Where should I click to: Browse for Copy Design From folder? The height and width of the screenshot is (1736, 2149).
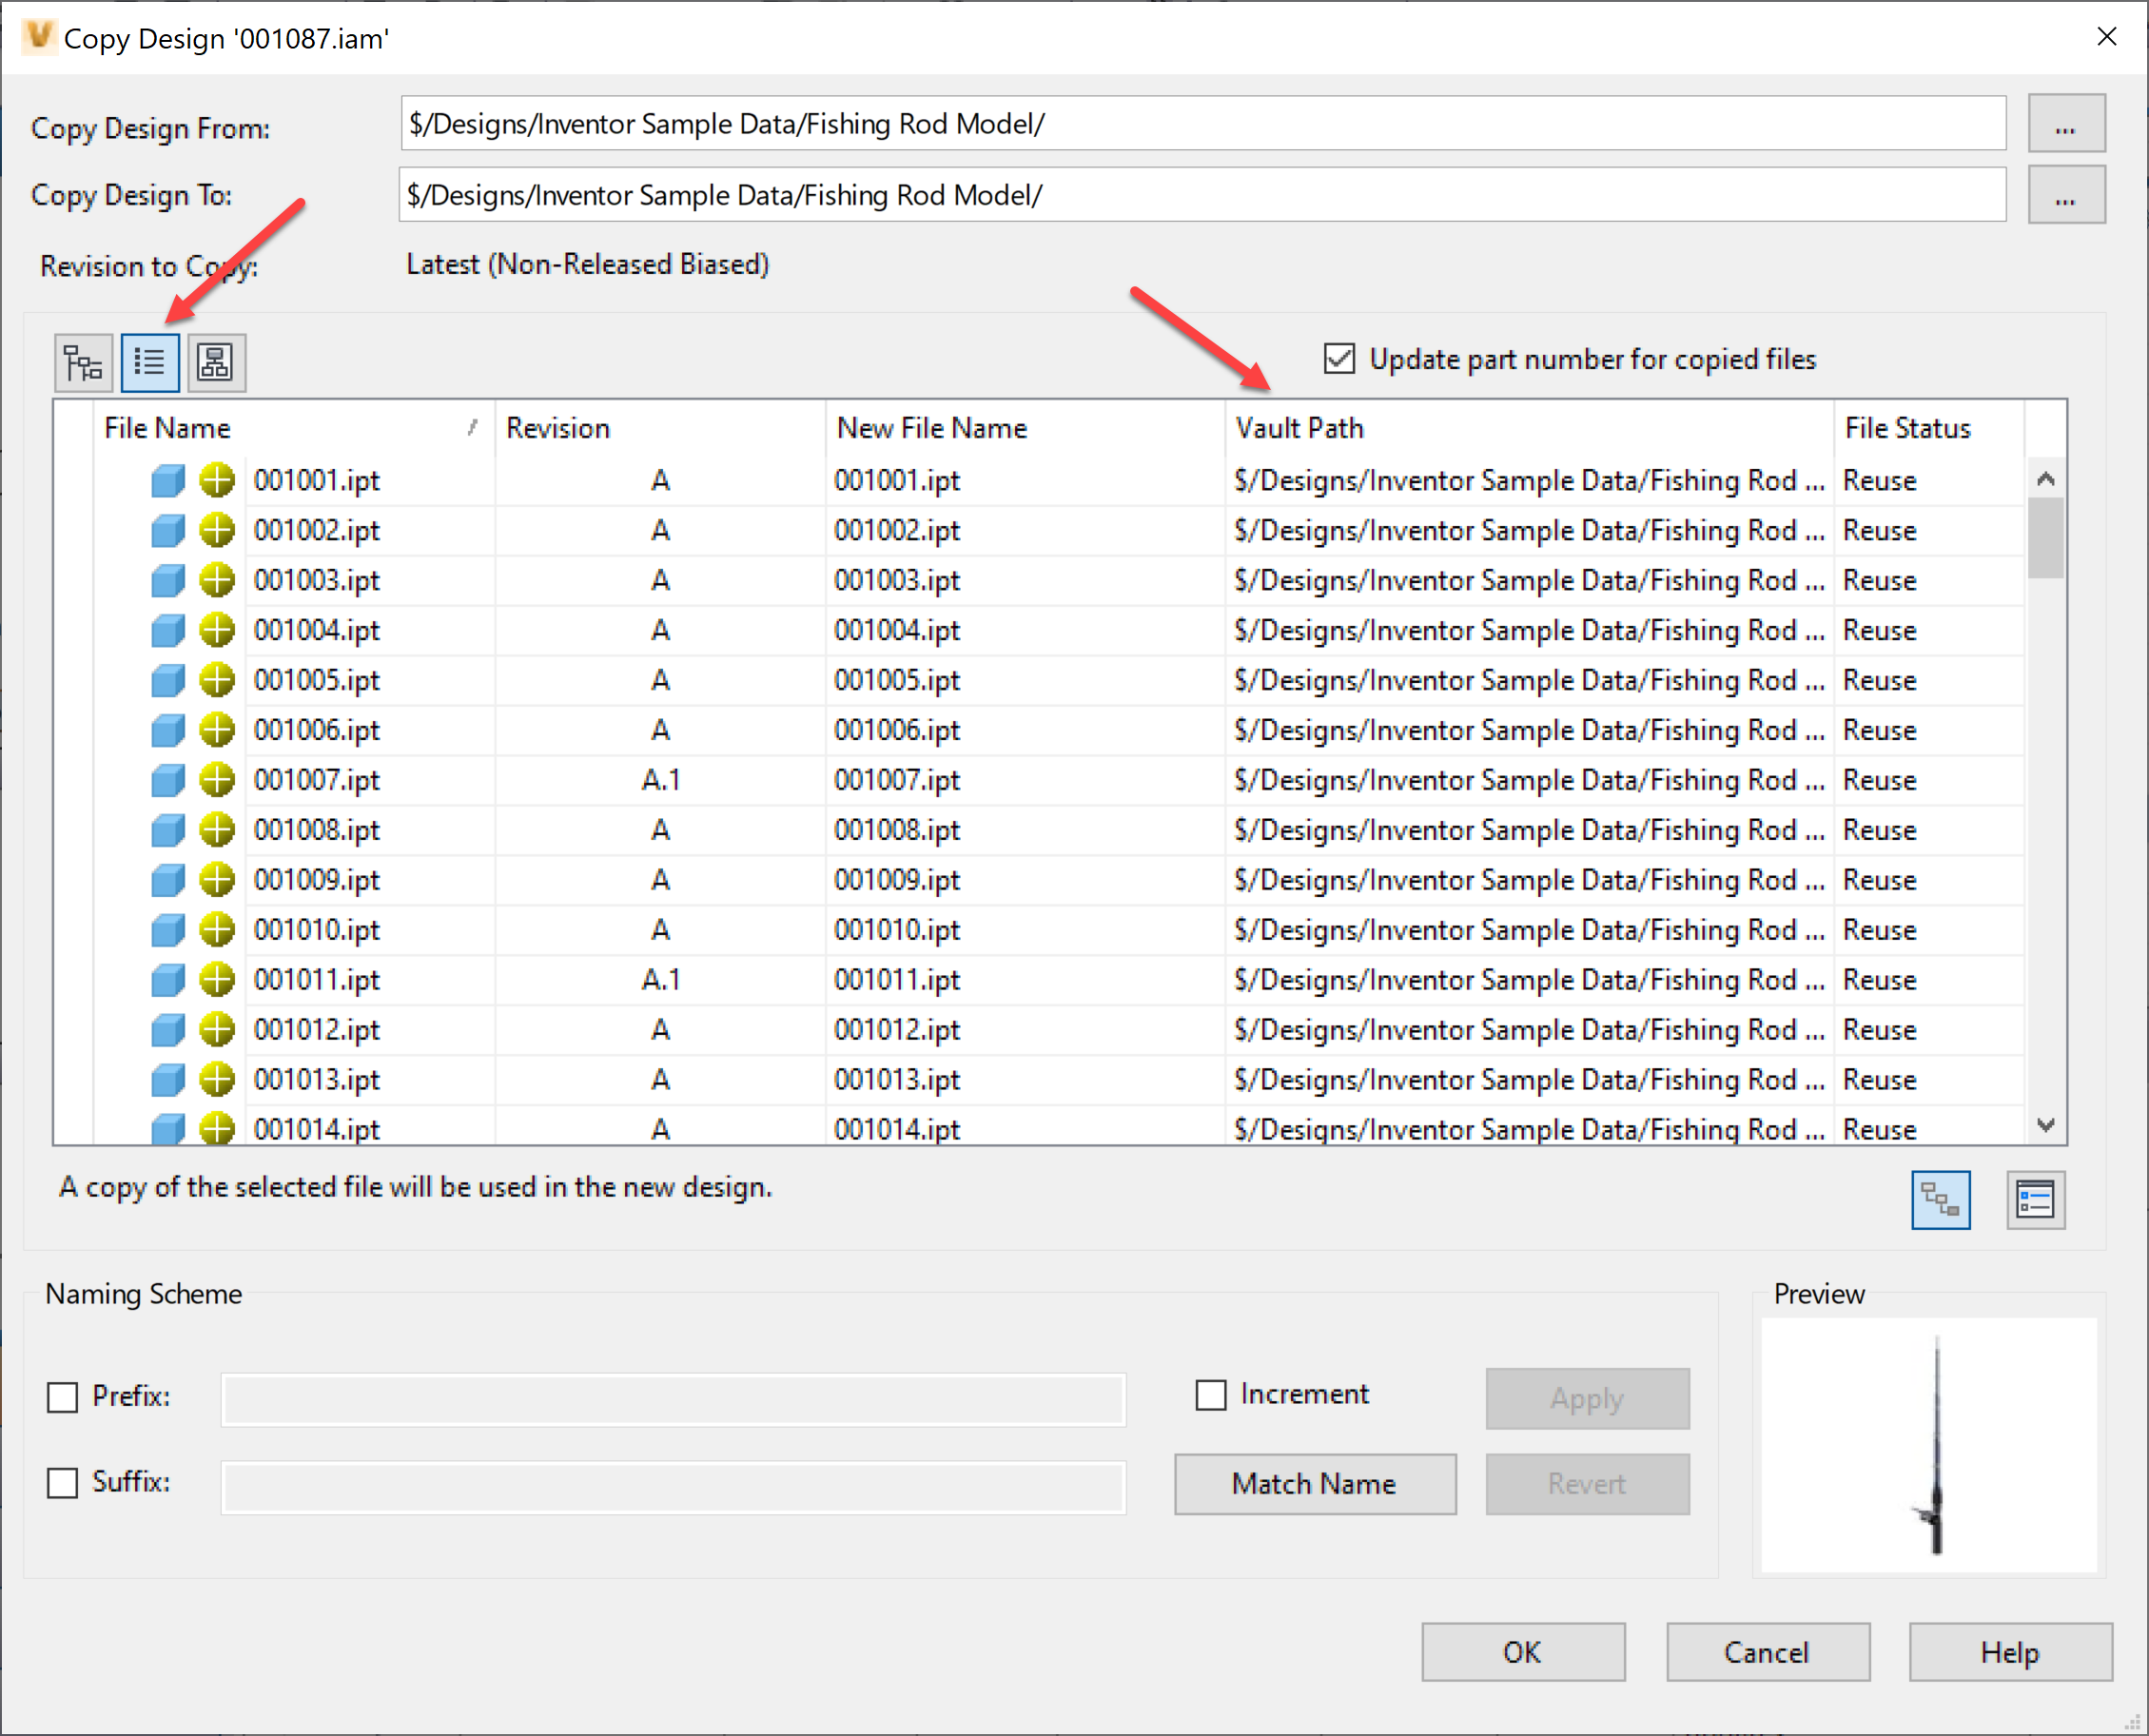2066,124
